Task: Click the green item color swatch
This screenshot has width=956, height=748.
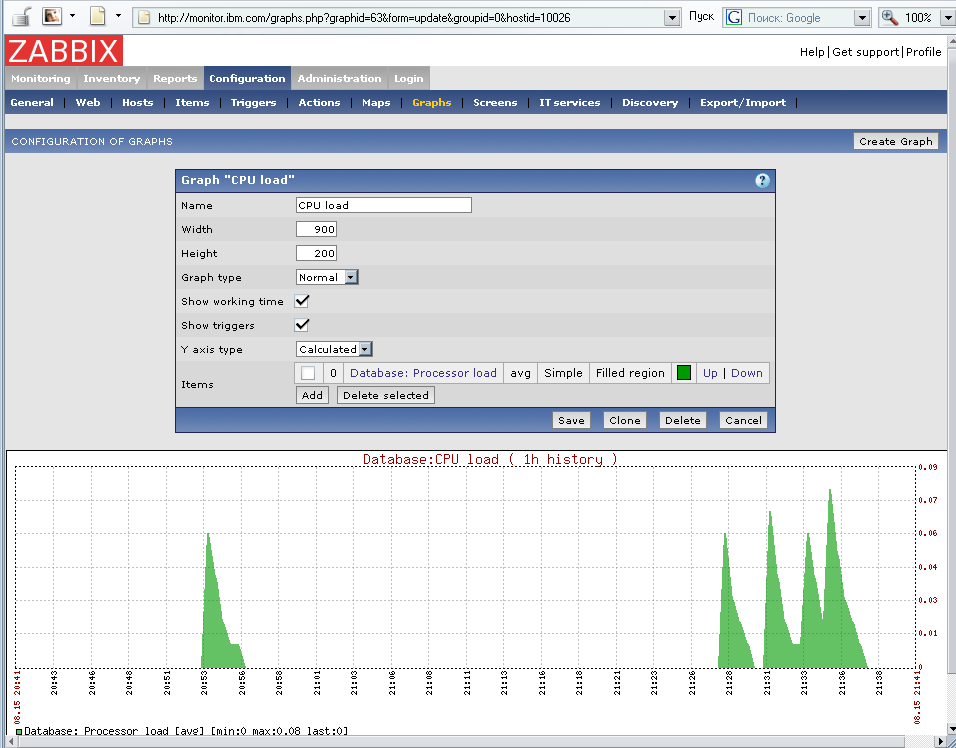Action: point(684,373)
